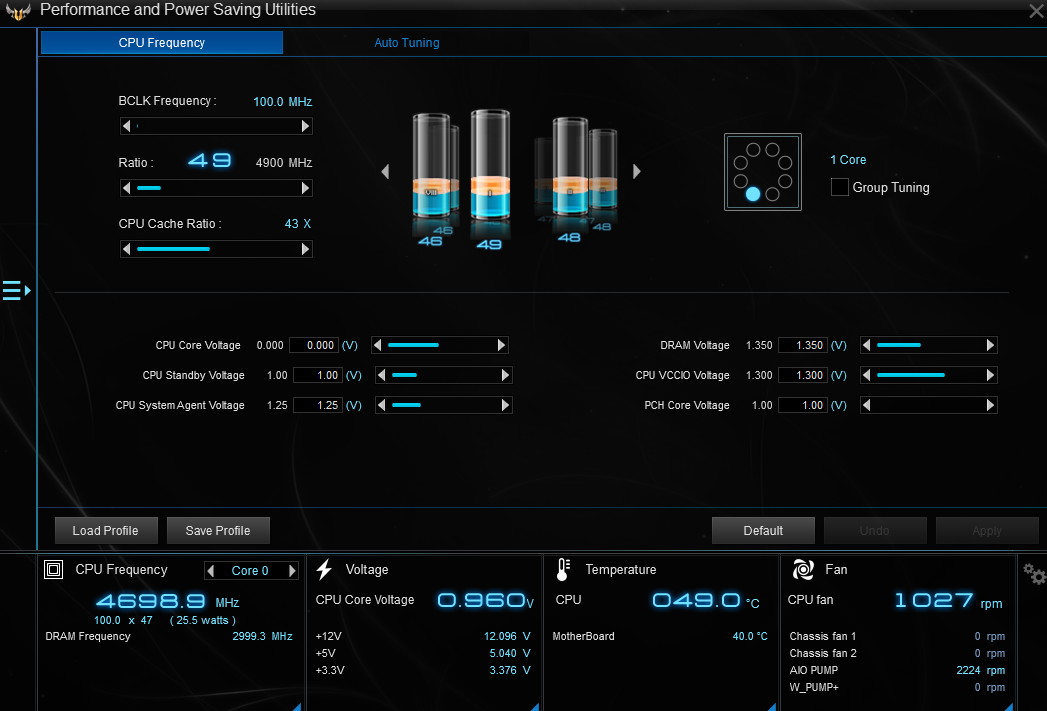
Task: Expand the Voltage panel corner arrow
Action: click(534, 706)
